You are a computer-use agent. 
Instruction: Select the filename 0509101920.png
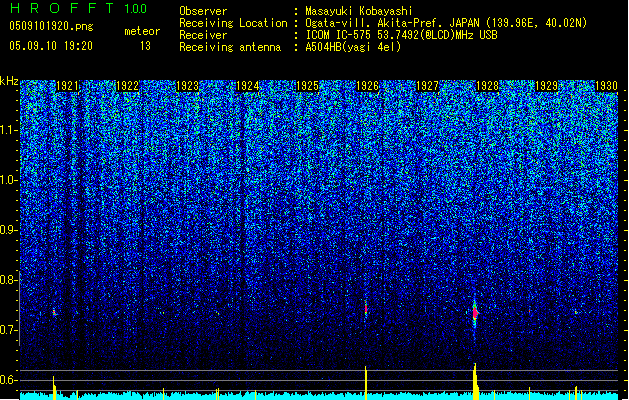tap(51, 26)
